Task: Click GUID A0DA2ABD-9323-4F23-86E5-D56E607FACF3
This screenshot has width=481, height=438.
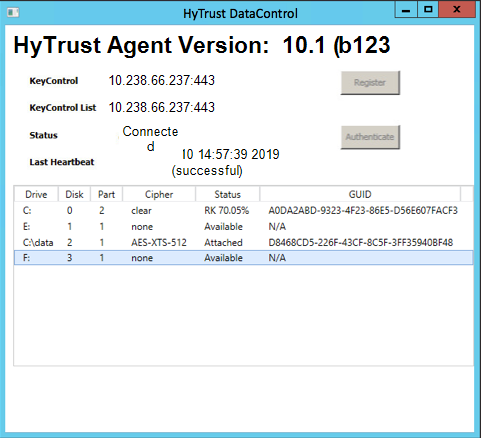Action: click(363, 210)
